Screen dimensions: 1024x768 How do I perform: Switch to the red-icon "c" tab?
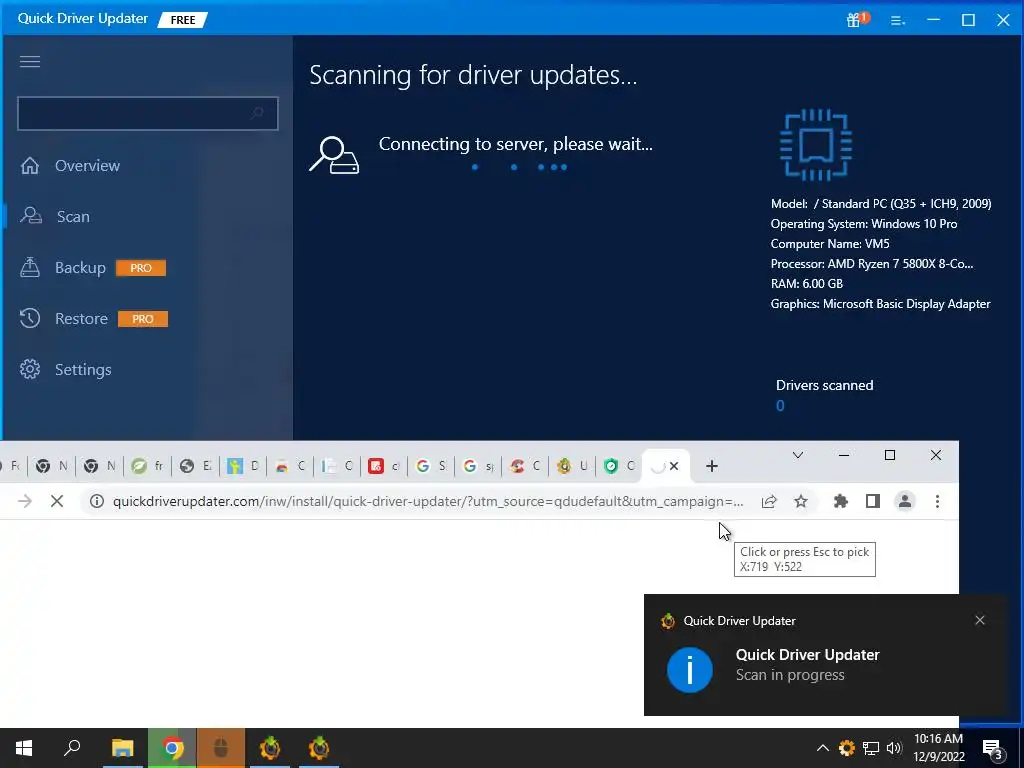click(x=384, y=466)
